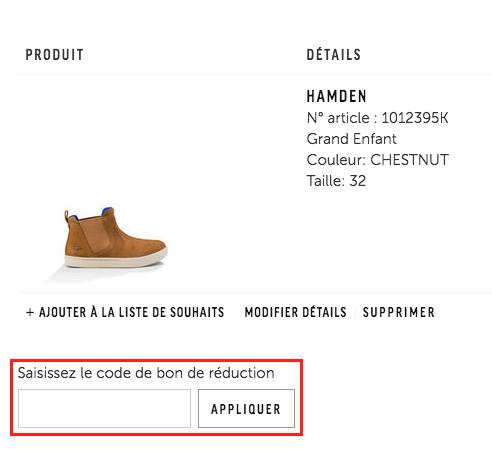The height and width of the screenshot is (461, 492).
Task: Click the elastic side panel on the boot
Action: 96,234
